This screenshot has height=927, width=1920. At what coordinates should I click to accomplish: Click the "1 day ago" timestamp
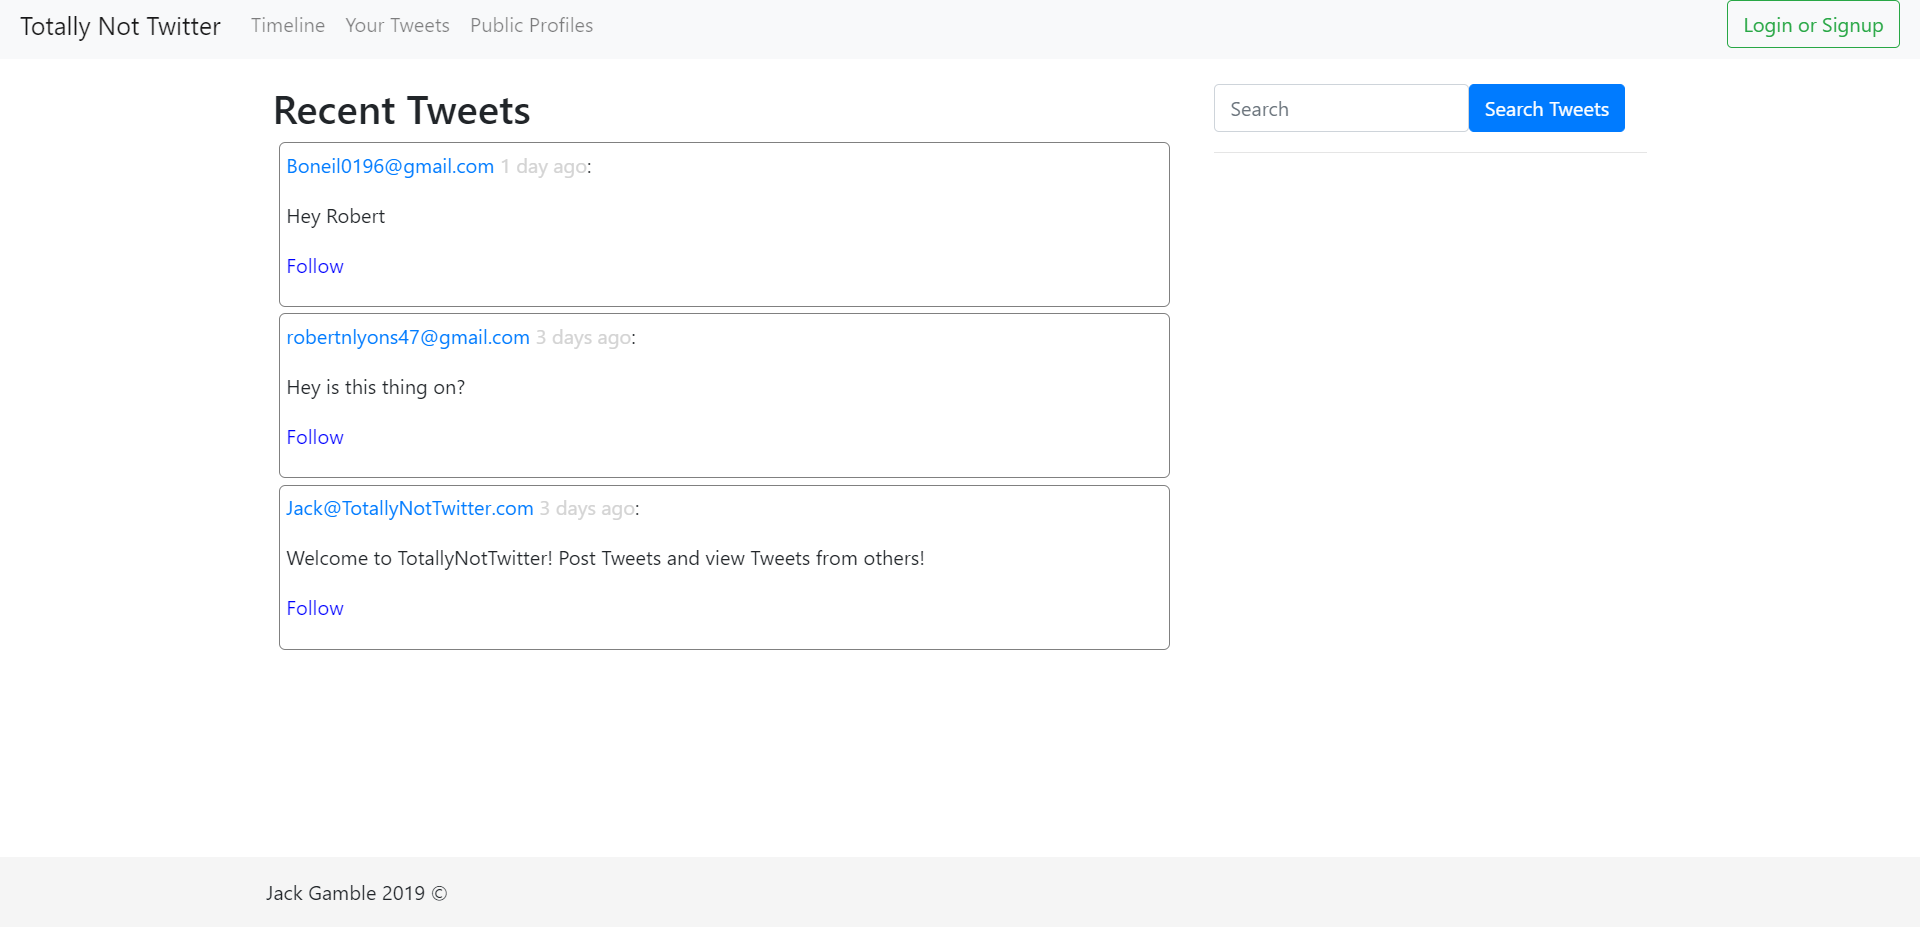tap(544, 166)
